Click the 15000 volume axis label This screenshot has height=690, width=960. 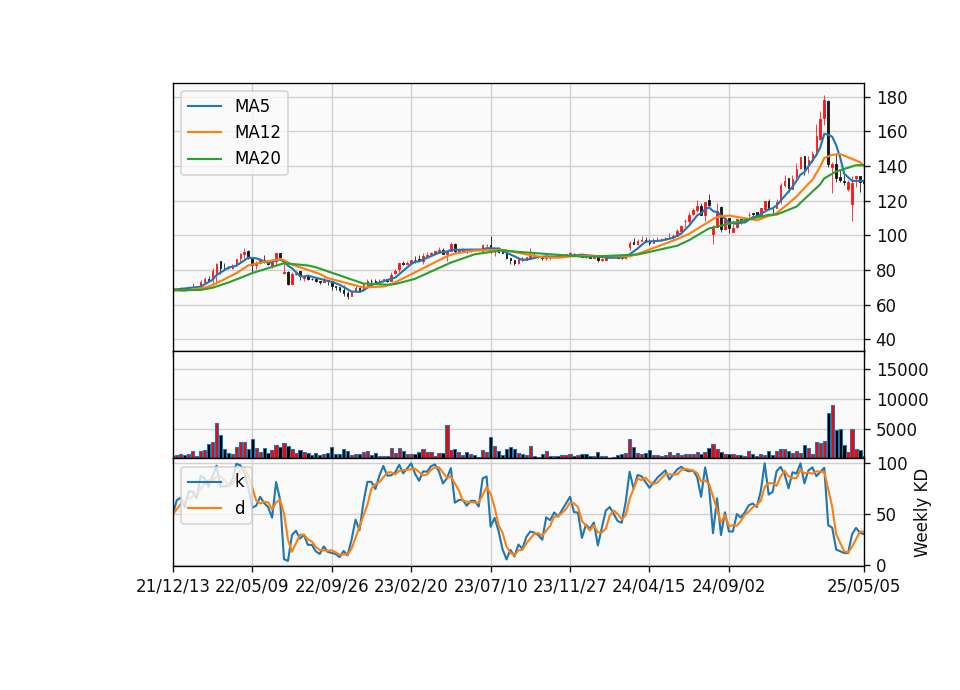902,370
